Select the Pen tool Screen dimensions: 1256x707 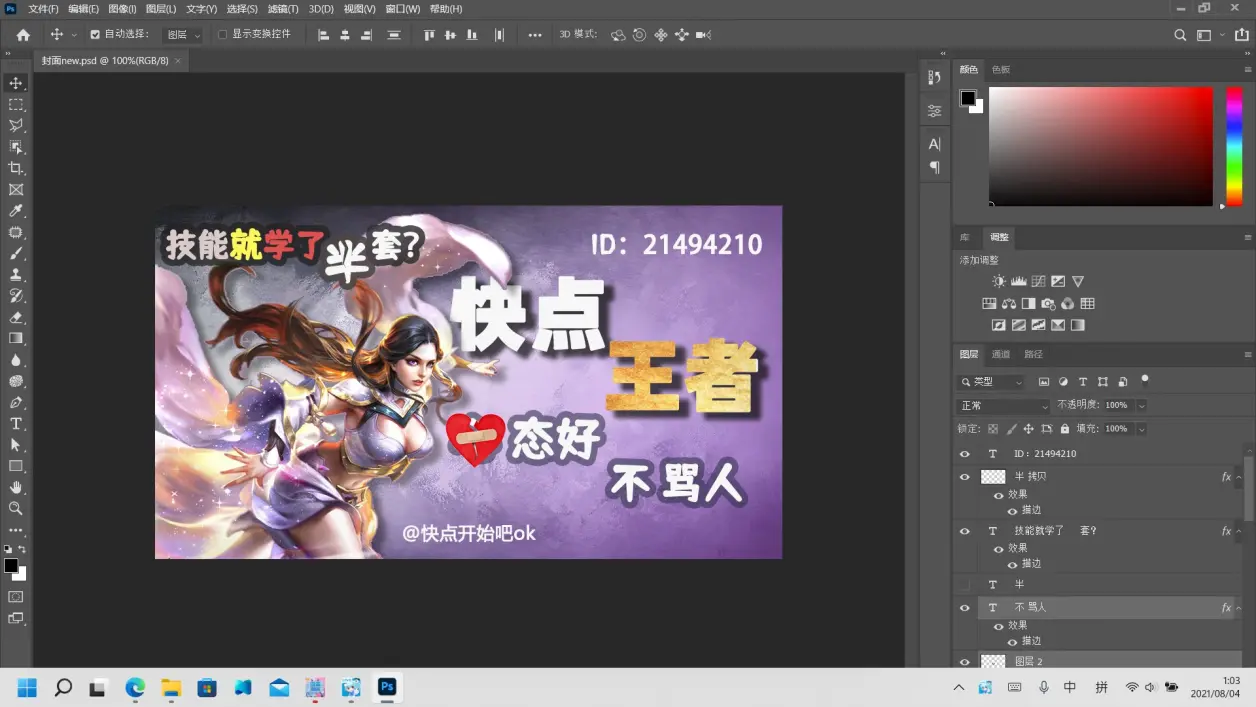[16, 403]
